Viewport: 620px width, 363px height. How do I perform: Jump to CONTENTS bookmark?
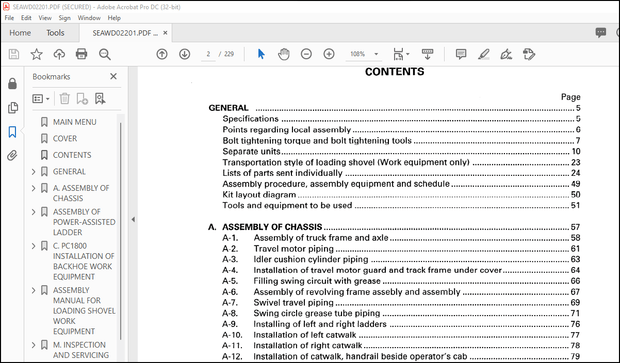click(x=72, y=155)
